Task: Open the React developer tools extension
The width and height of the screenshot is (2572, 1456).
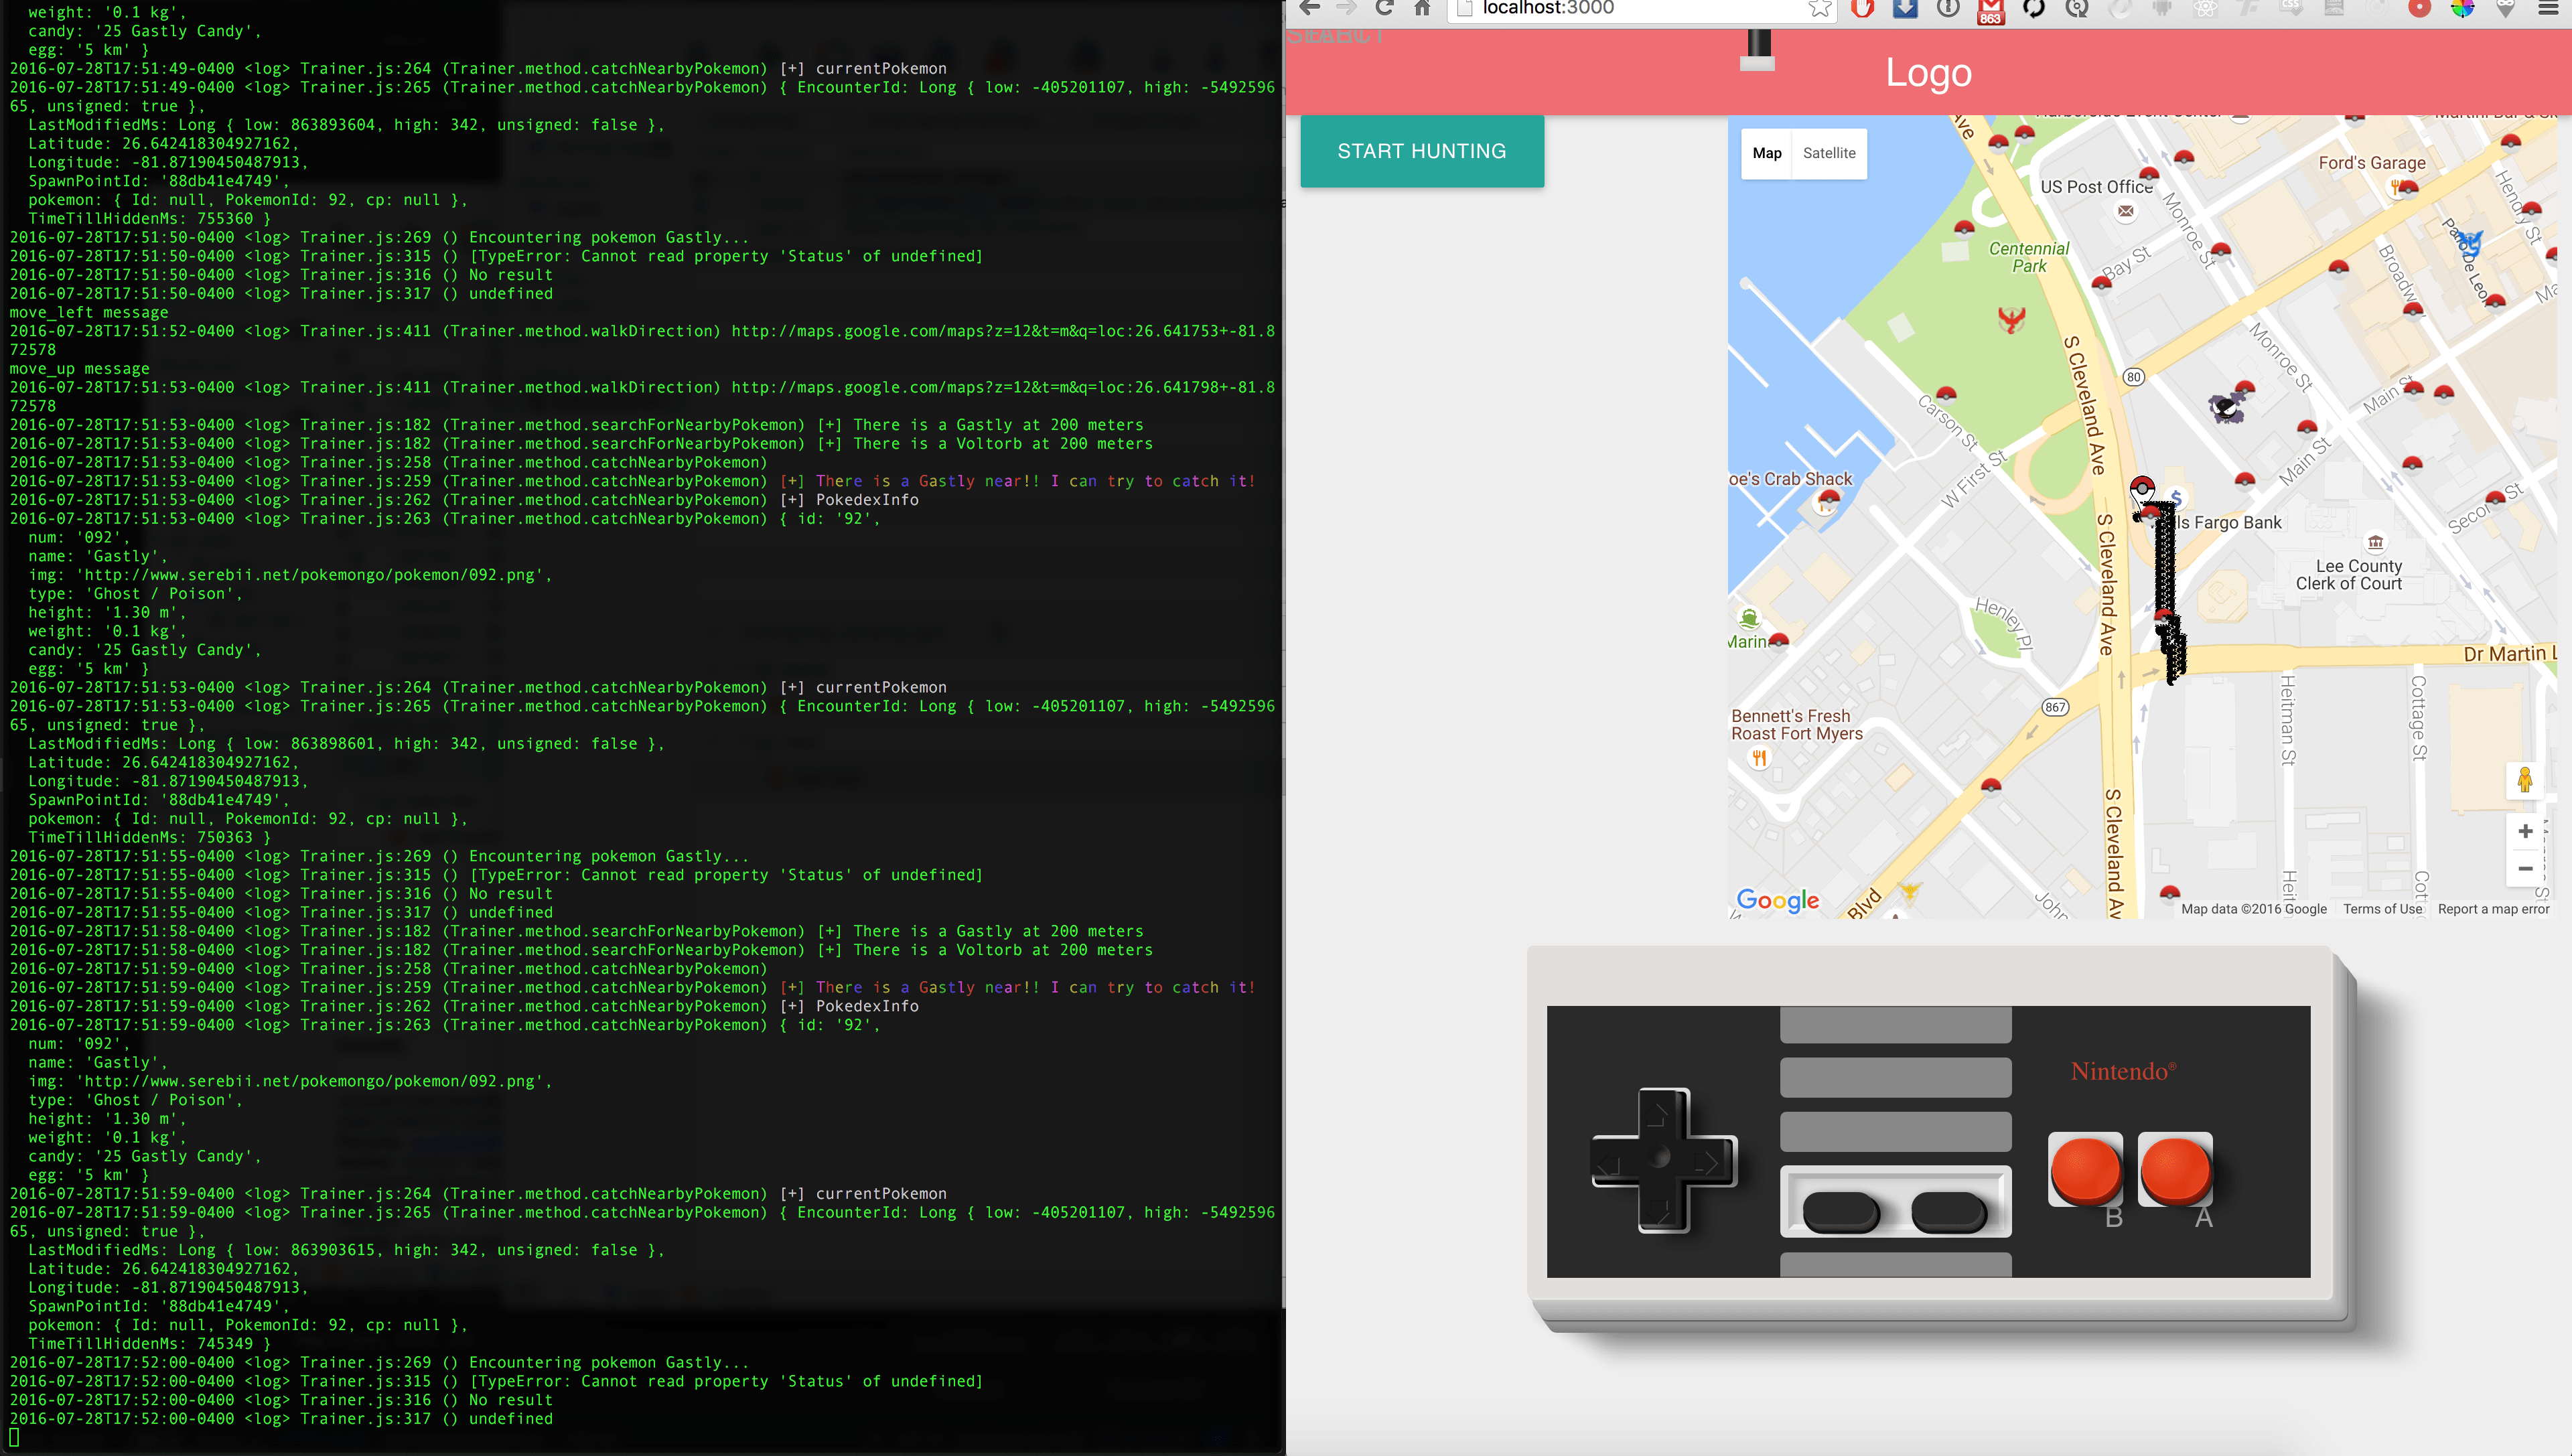Action: (x=2205, y=9)
